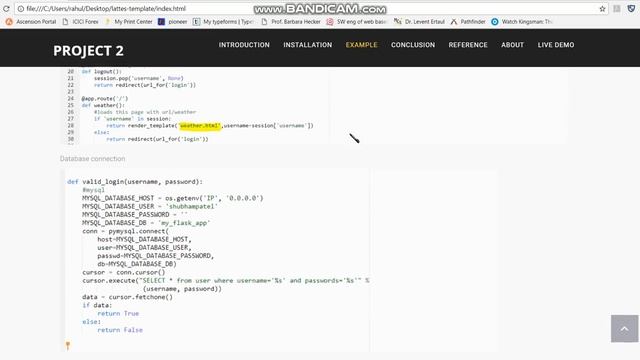Click the cursor.execute SELECT statement line
The width and height of the screenshot is (640, 360).
point(226,280)
